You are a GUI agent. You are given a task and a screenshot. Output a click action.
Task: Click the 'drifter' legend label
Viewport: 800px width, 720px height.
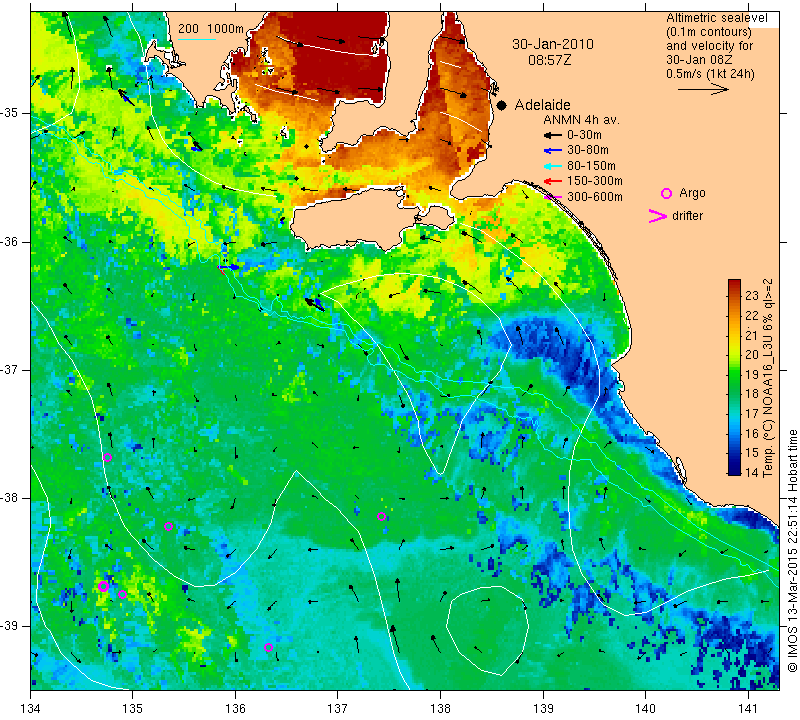(687, 216)
